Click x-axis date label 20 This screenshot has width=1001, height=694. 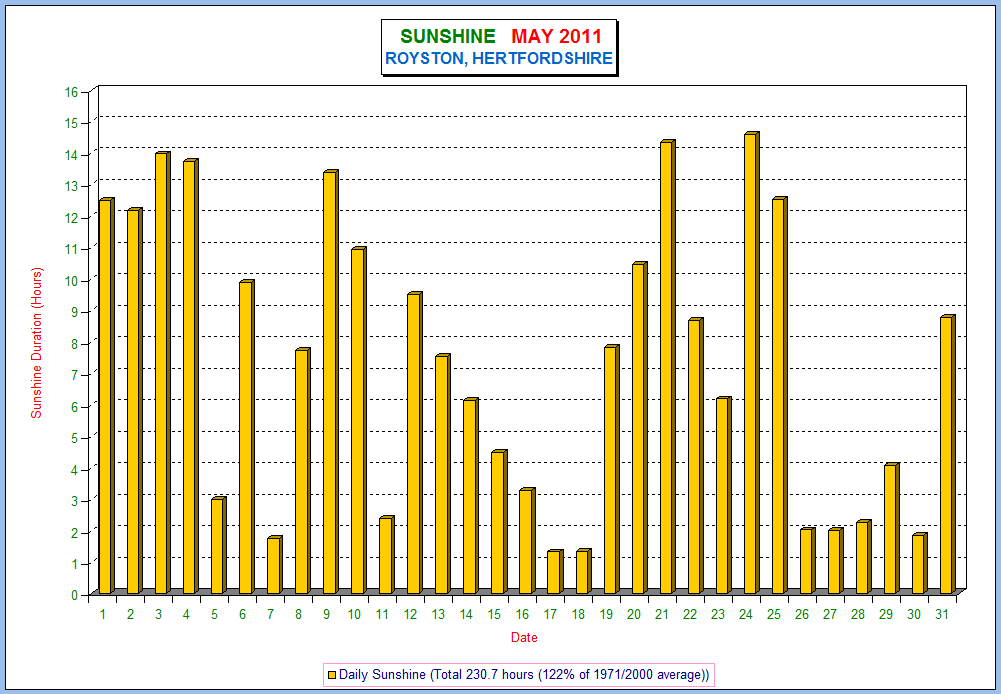[634, 615]
